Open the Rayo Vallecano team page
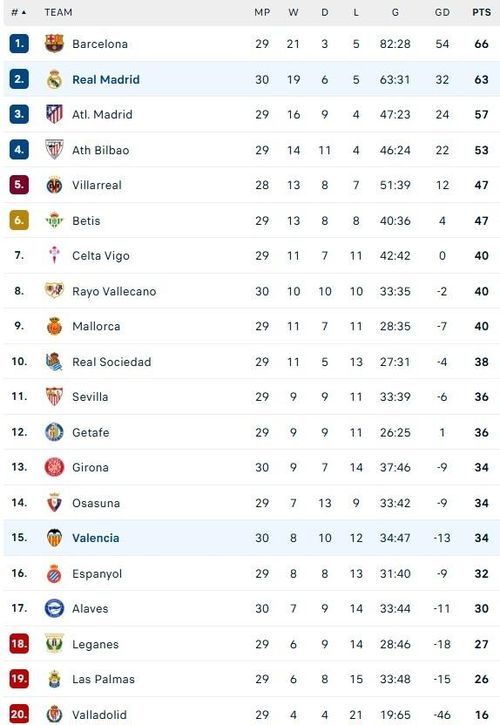 (x=114, y=291)
